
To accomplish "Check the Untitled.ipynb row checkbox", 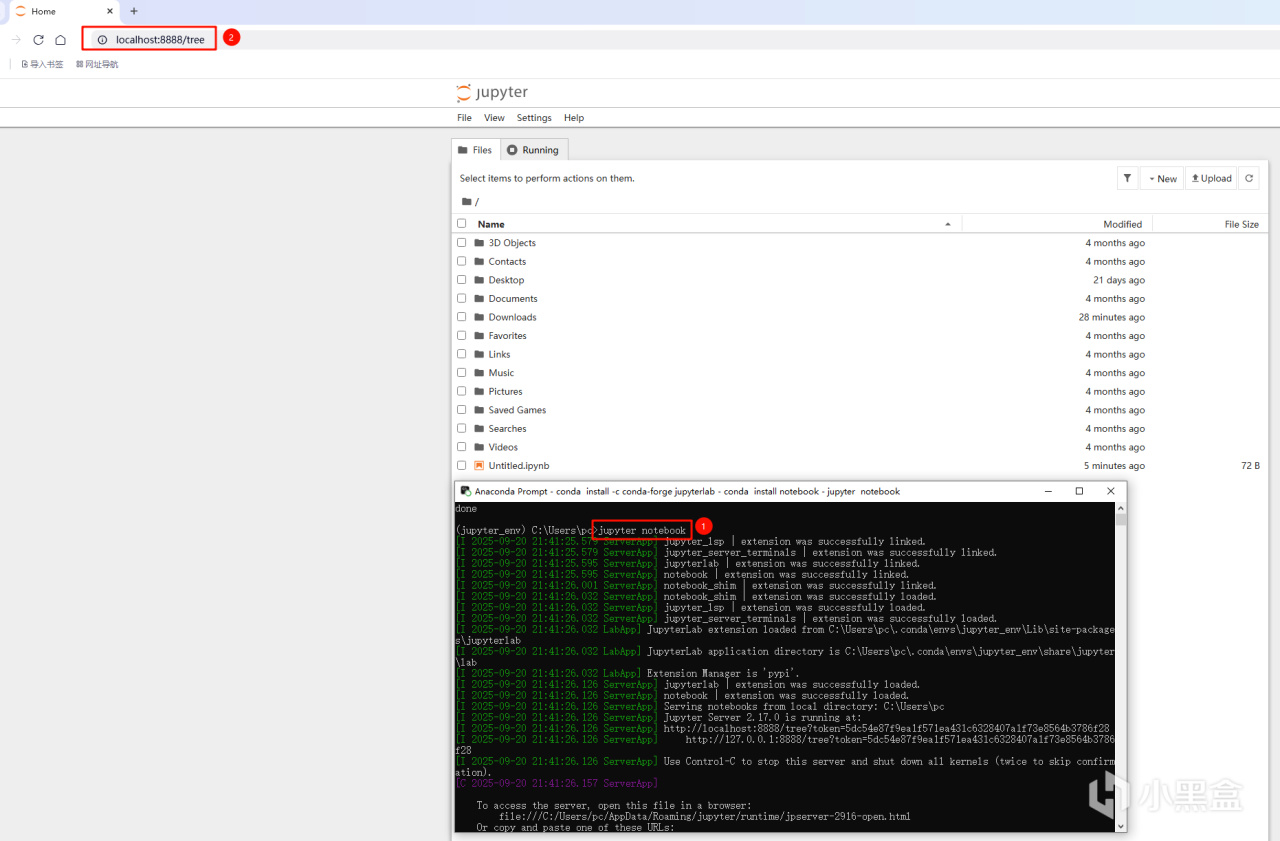I will pos(461,465).
